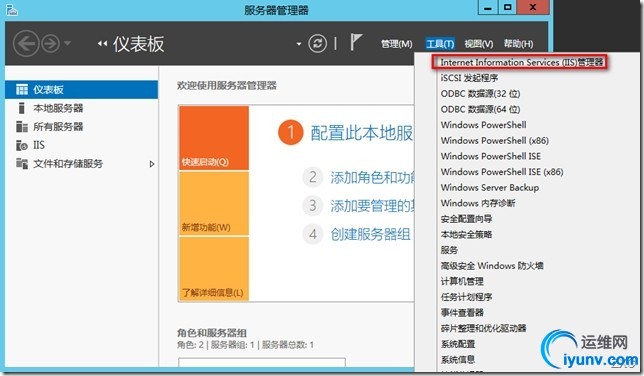Screen dimensions: 644x376
Task: Open 任务计划程序
Action: click(466, 297)
